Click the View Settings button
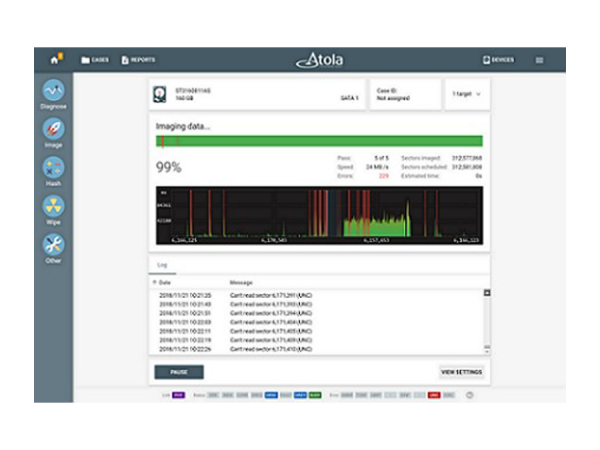Image resolution: width=600 pixels, height=450 pixels. pos(461,372)
